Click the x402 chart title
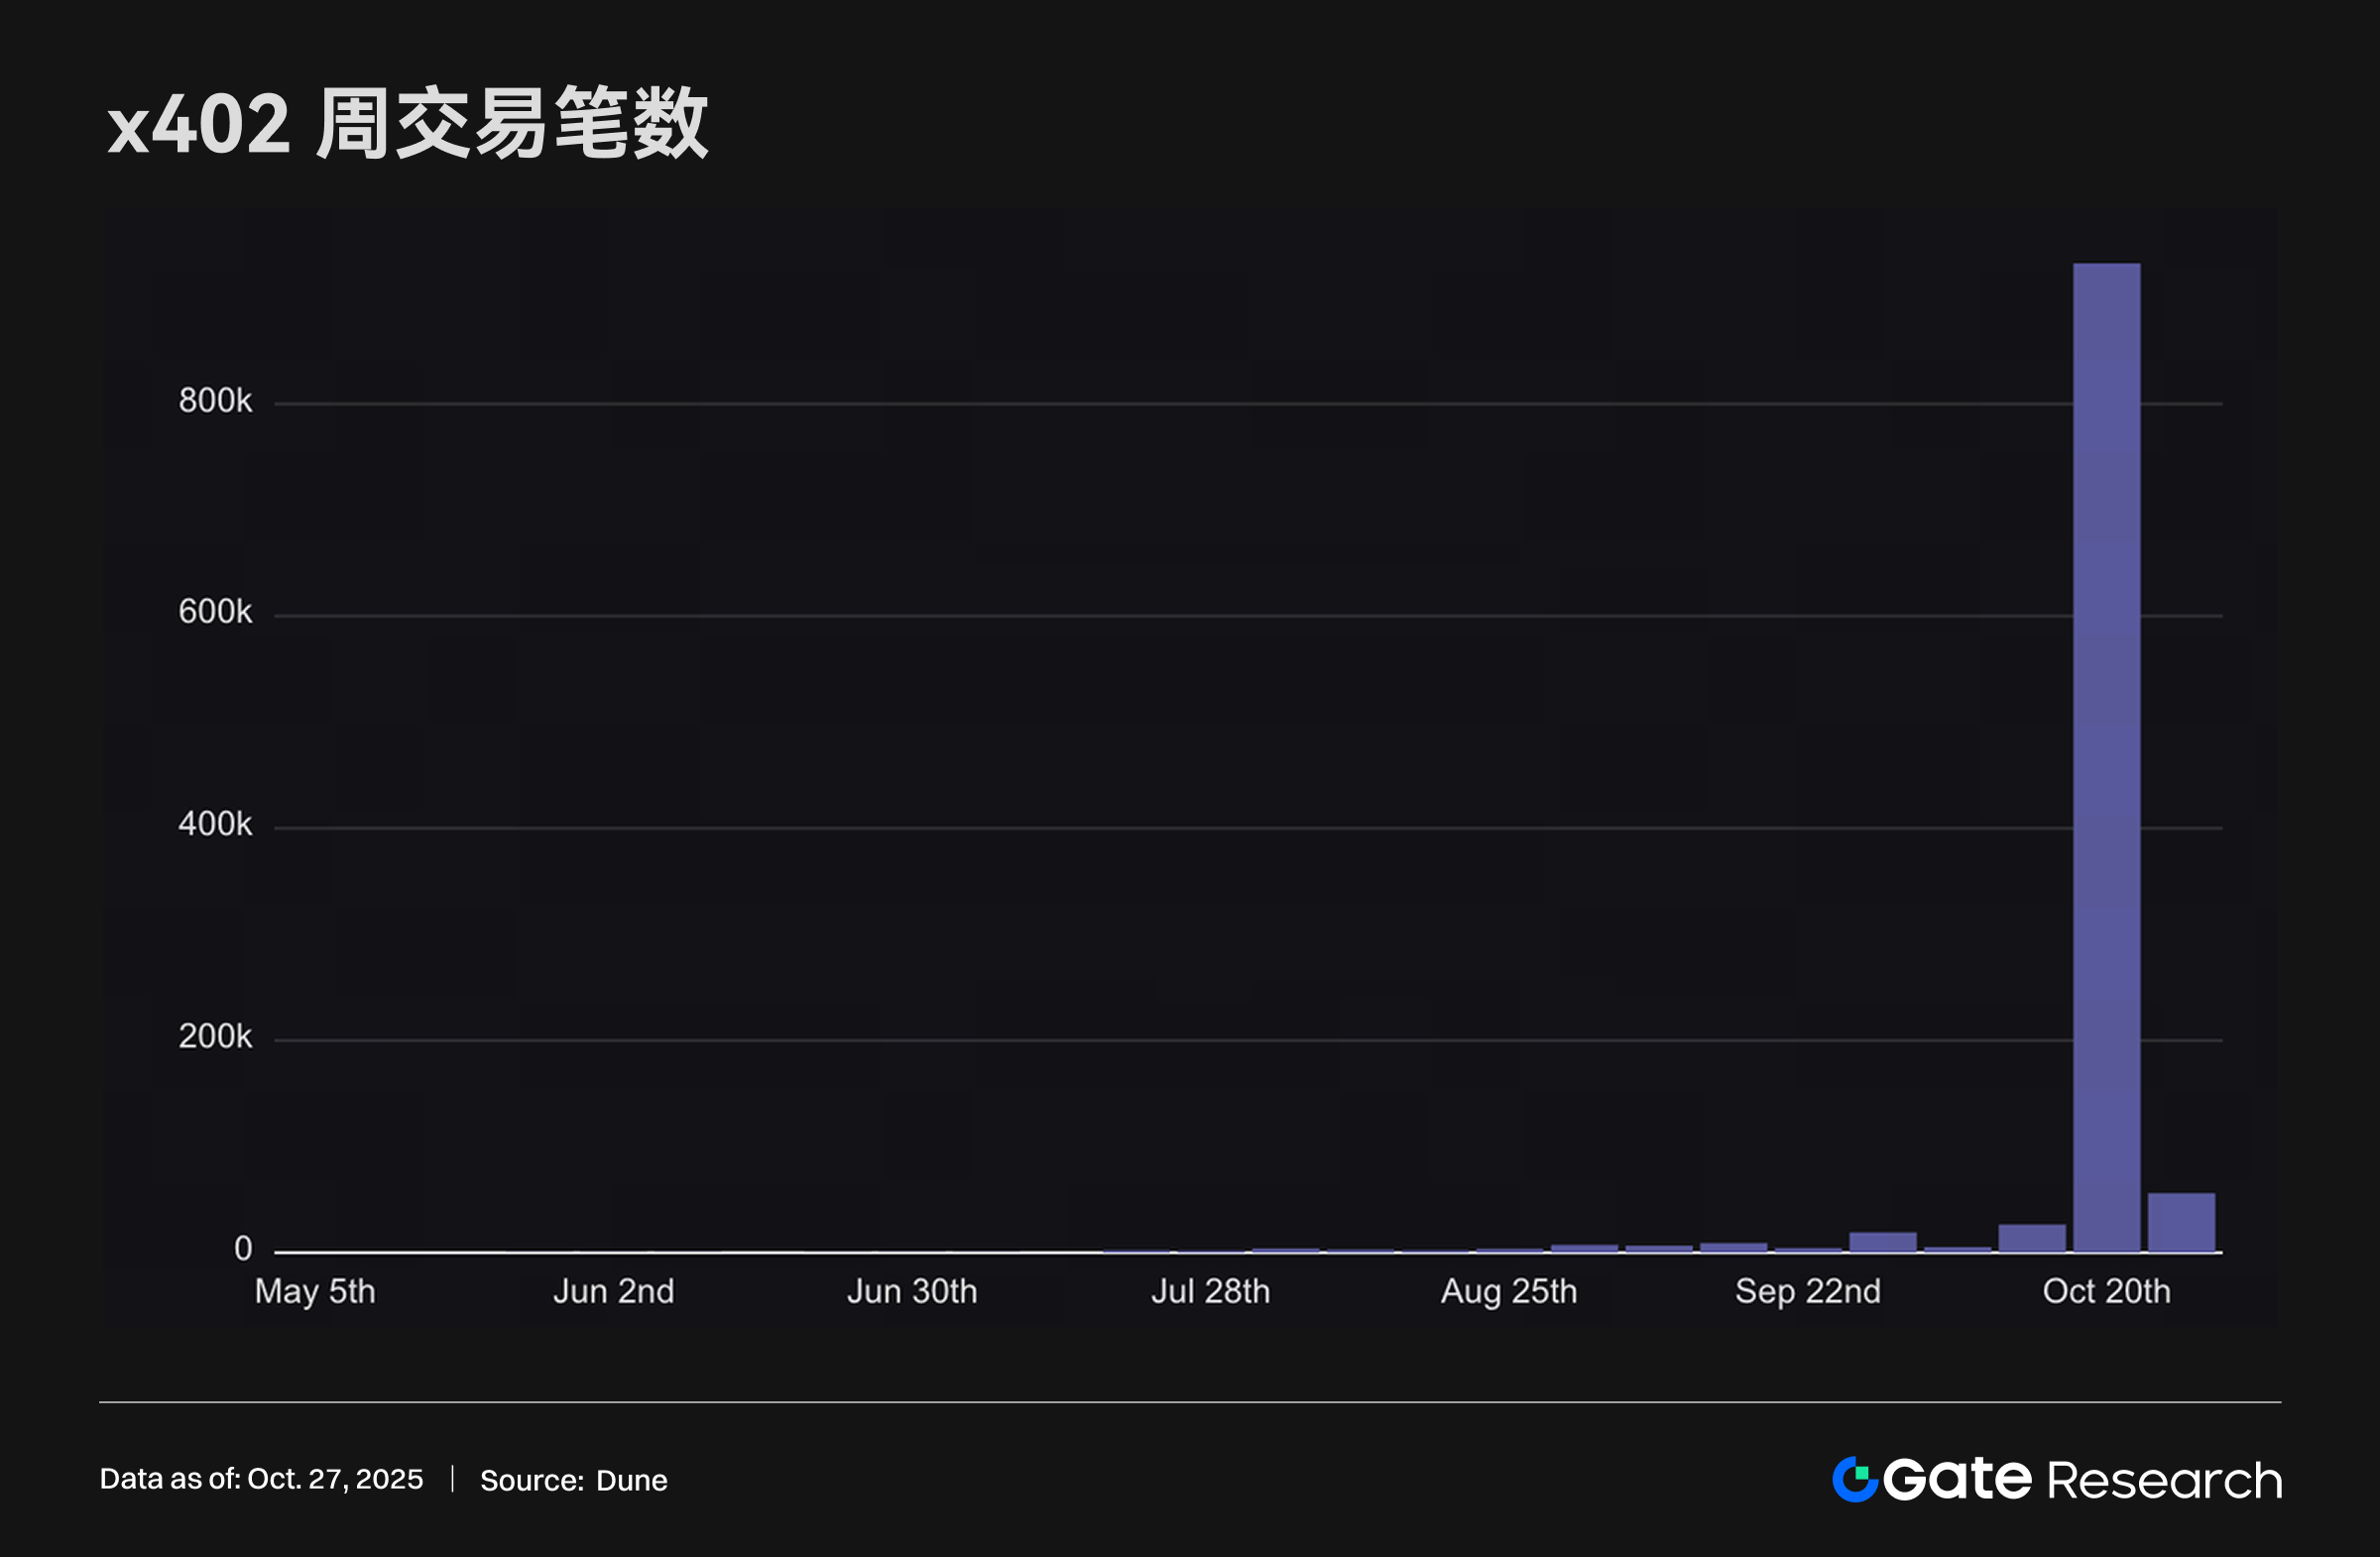The image size is (2380, 1557). (x=408, y=124)
